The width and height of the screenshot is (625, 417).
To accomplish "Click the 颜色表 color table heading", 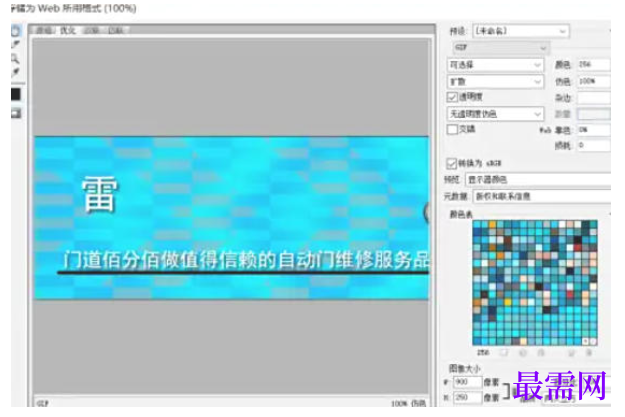I will pos(461,214).
